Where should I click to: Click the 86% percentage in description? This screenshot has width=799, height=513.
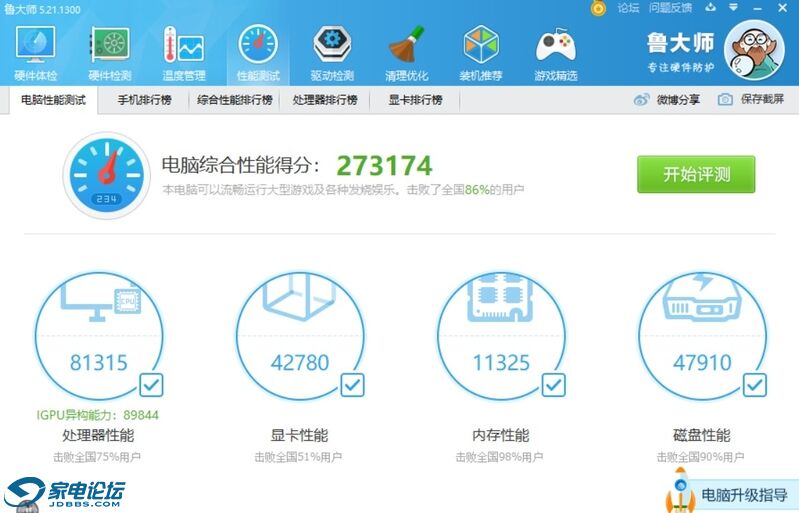point(477,190)
